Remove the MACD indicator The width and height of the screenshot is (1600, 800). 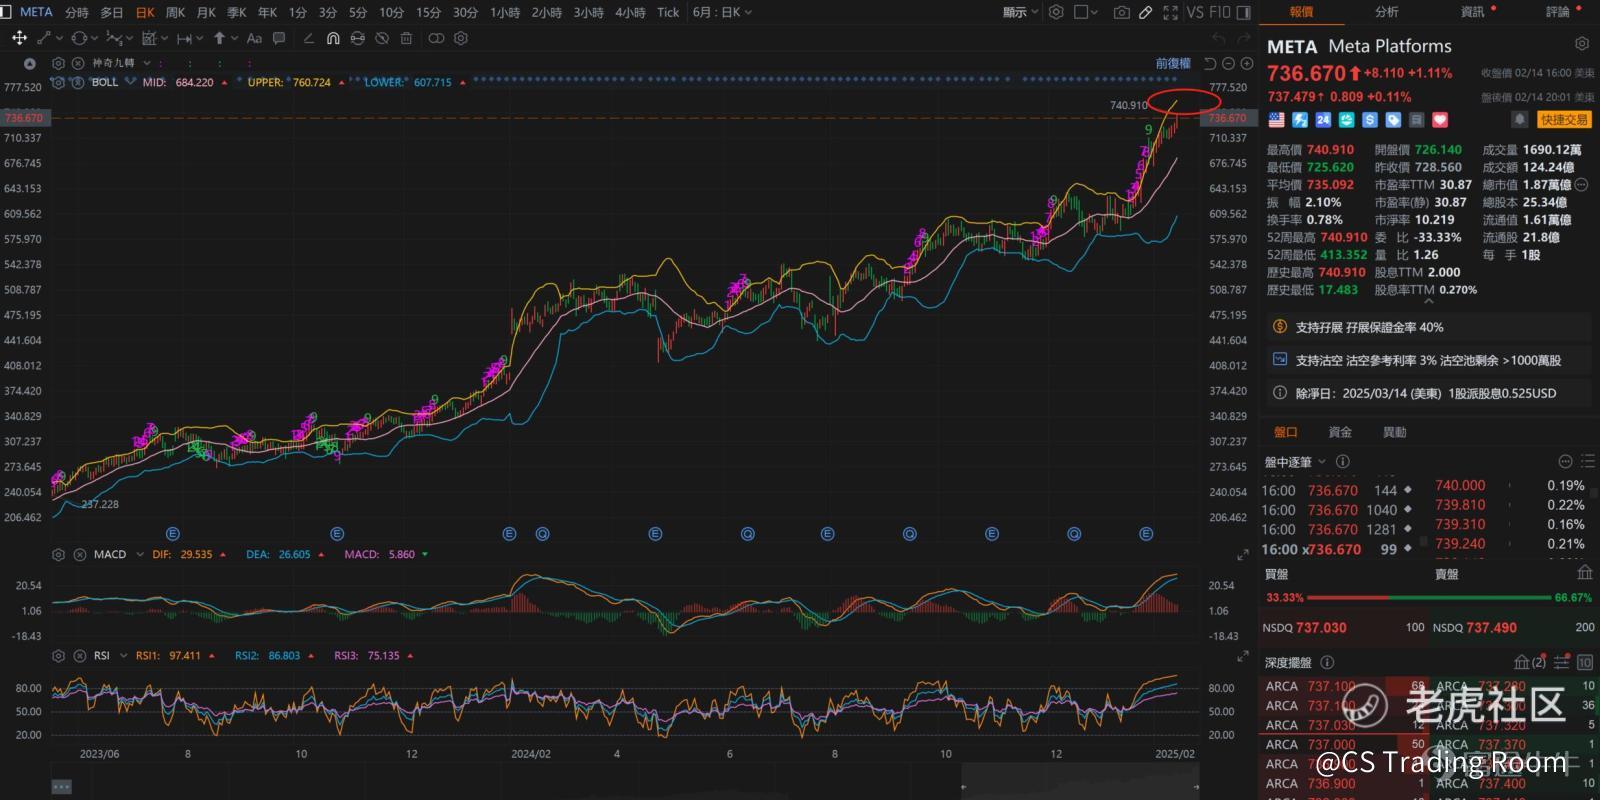pyautogui.click(x=79, y=554)
